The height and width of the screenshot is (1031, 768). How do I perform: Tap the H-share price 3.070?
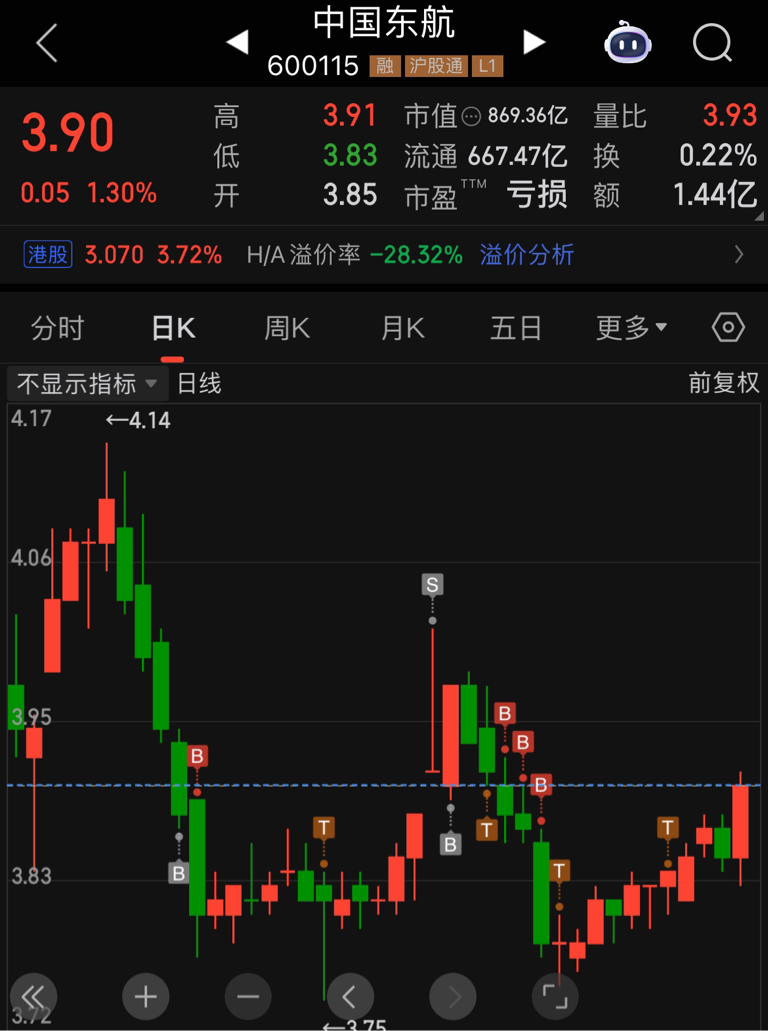coord(114,254)
